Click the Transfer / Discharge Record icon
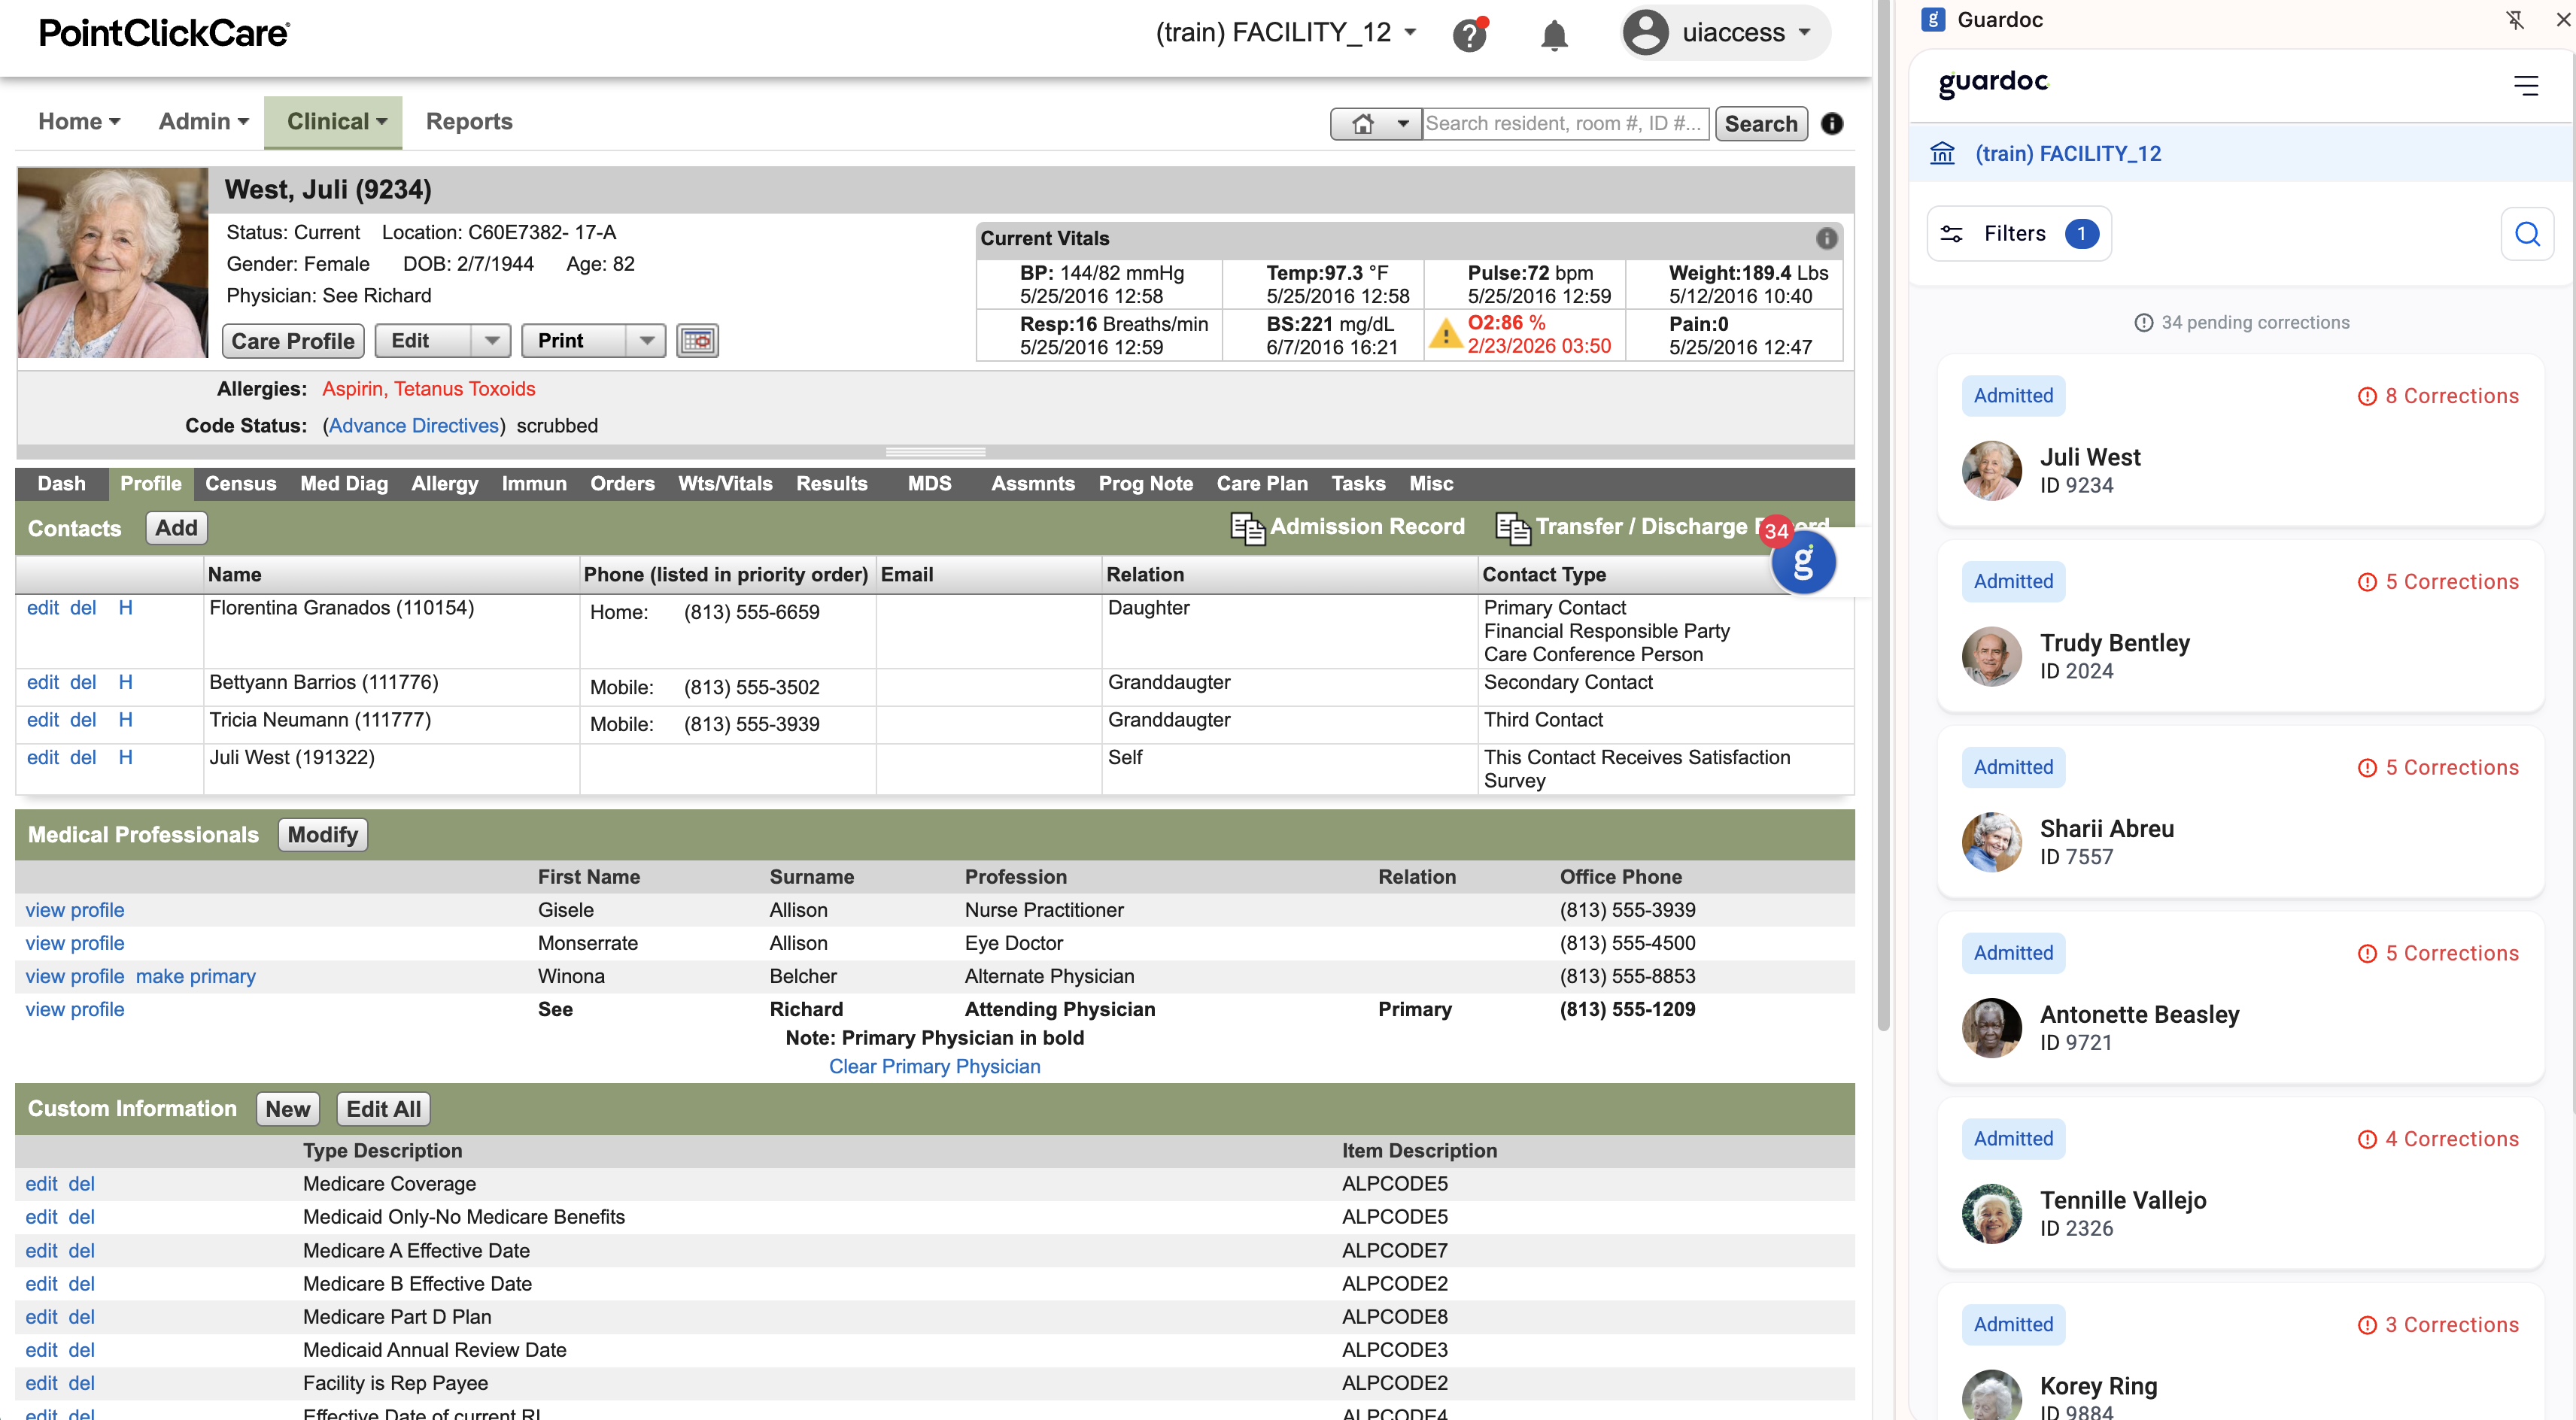2576x1420 pixels. pyautogui.click(x=1512, y=528)
